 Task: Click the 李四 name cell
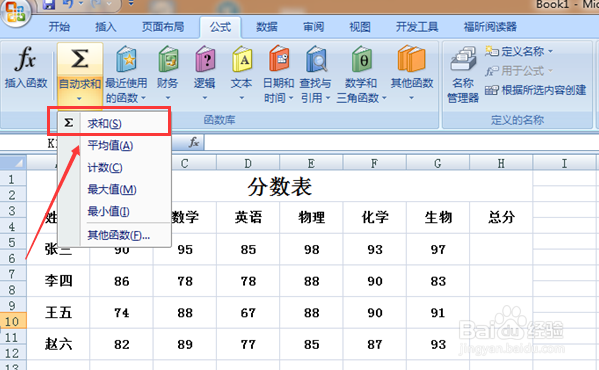point(58,281)
